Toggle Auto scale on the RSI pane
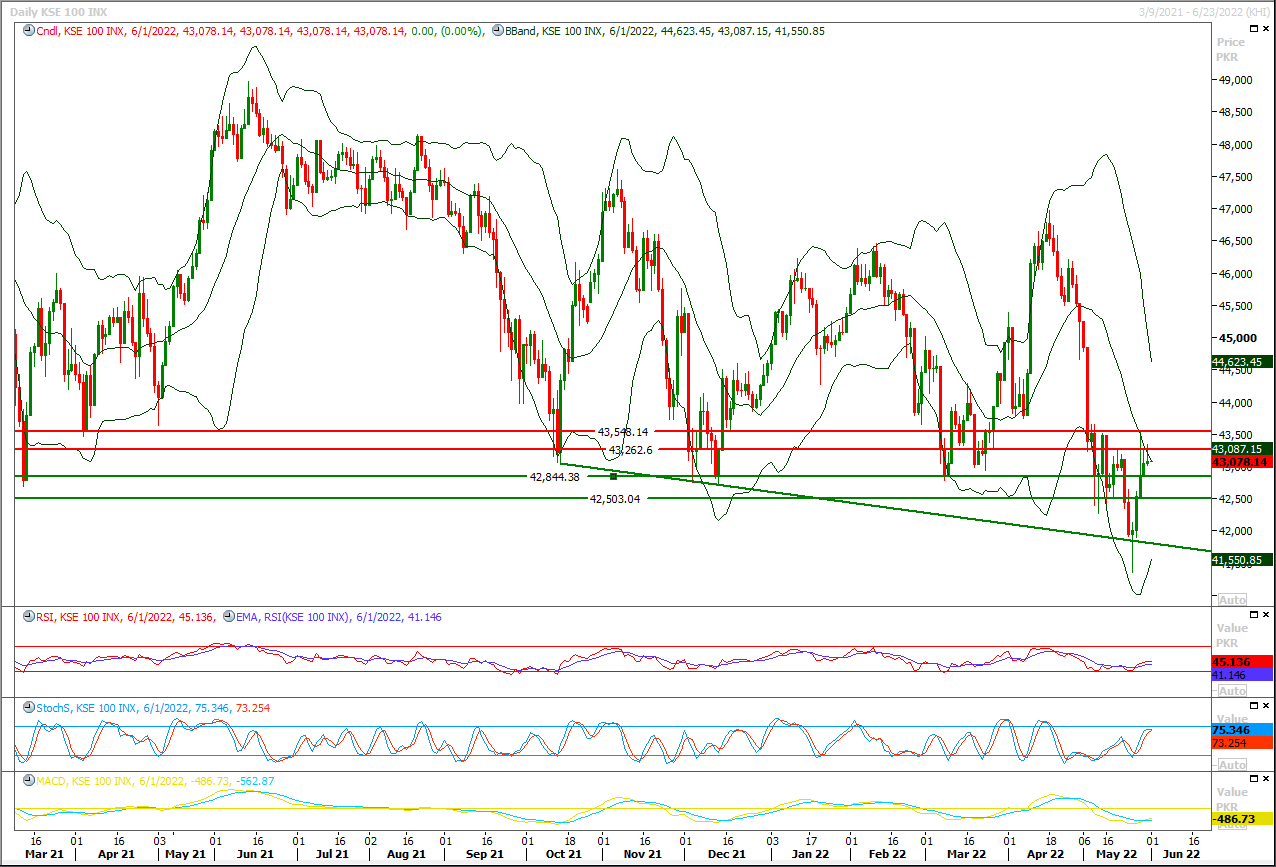 click(1233, 691)
